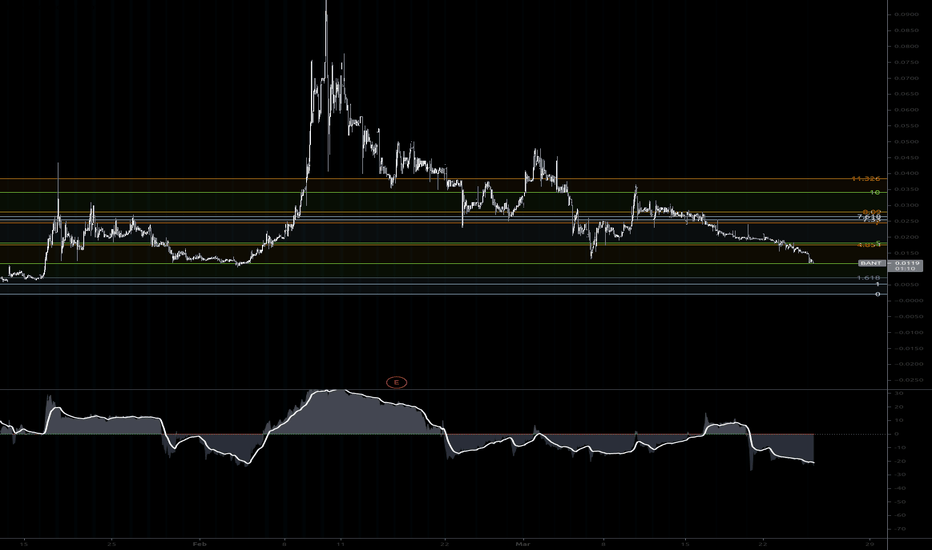This screenshot has height=550, width=932.
Task: Click the BANT symbol price label
Action: coord(872,263)
